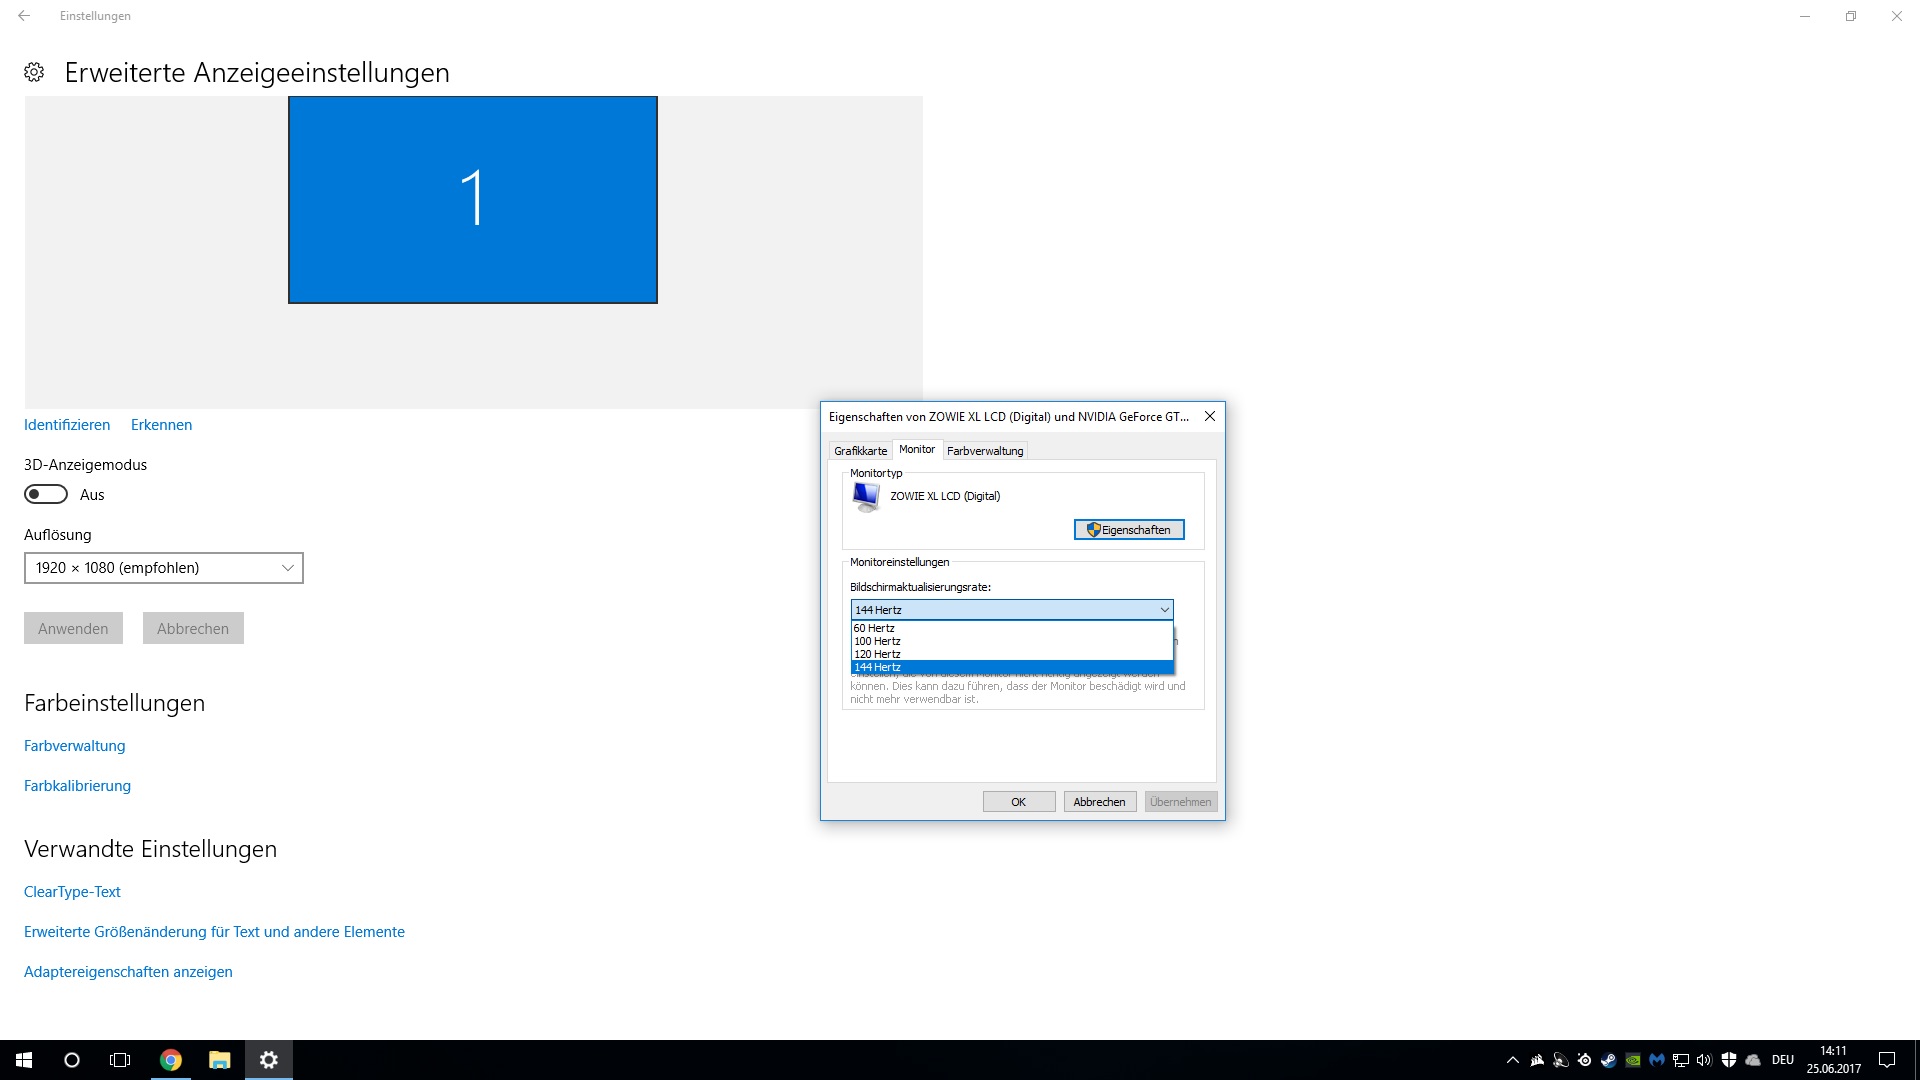Click the Malwarebytes tray icon
The height and width of the screenshot is (1080, 1920).
(1656, 1060)
